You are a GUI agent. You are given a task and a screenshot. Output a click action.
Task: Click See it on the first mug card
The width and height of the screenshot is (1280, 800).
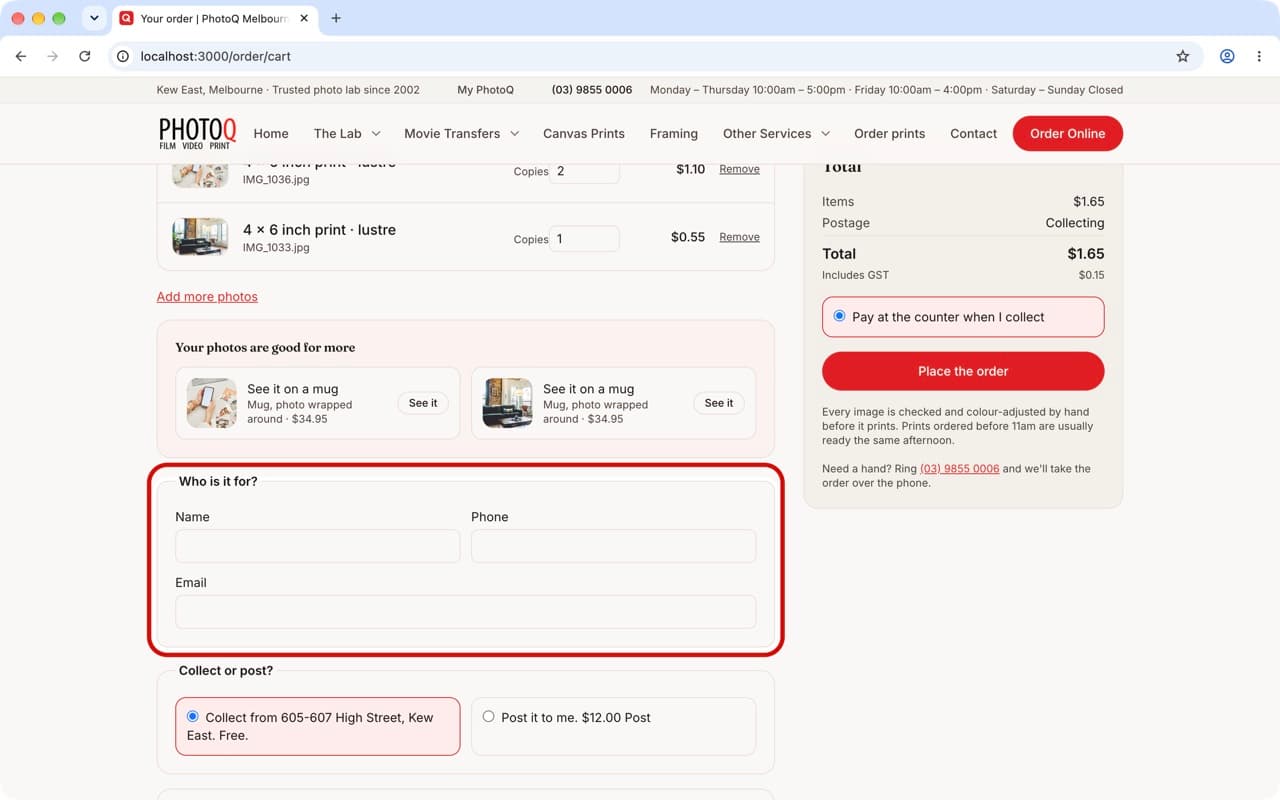pyautogui.click(x=423, y=403)
